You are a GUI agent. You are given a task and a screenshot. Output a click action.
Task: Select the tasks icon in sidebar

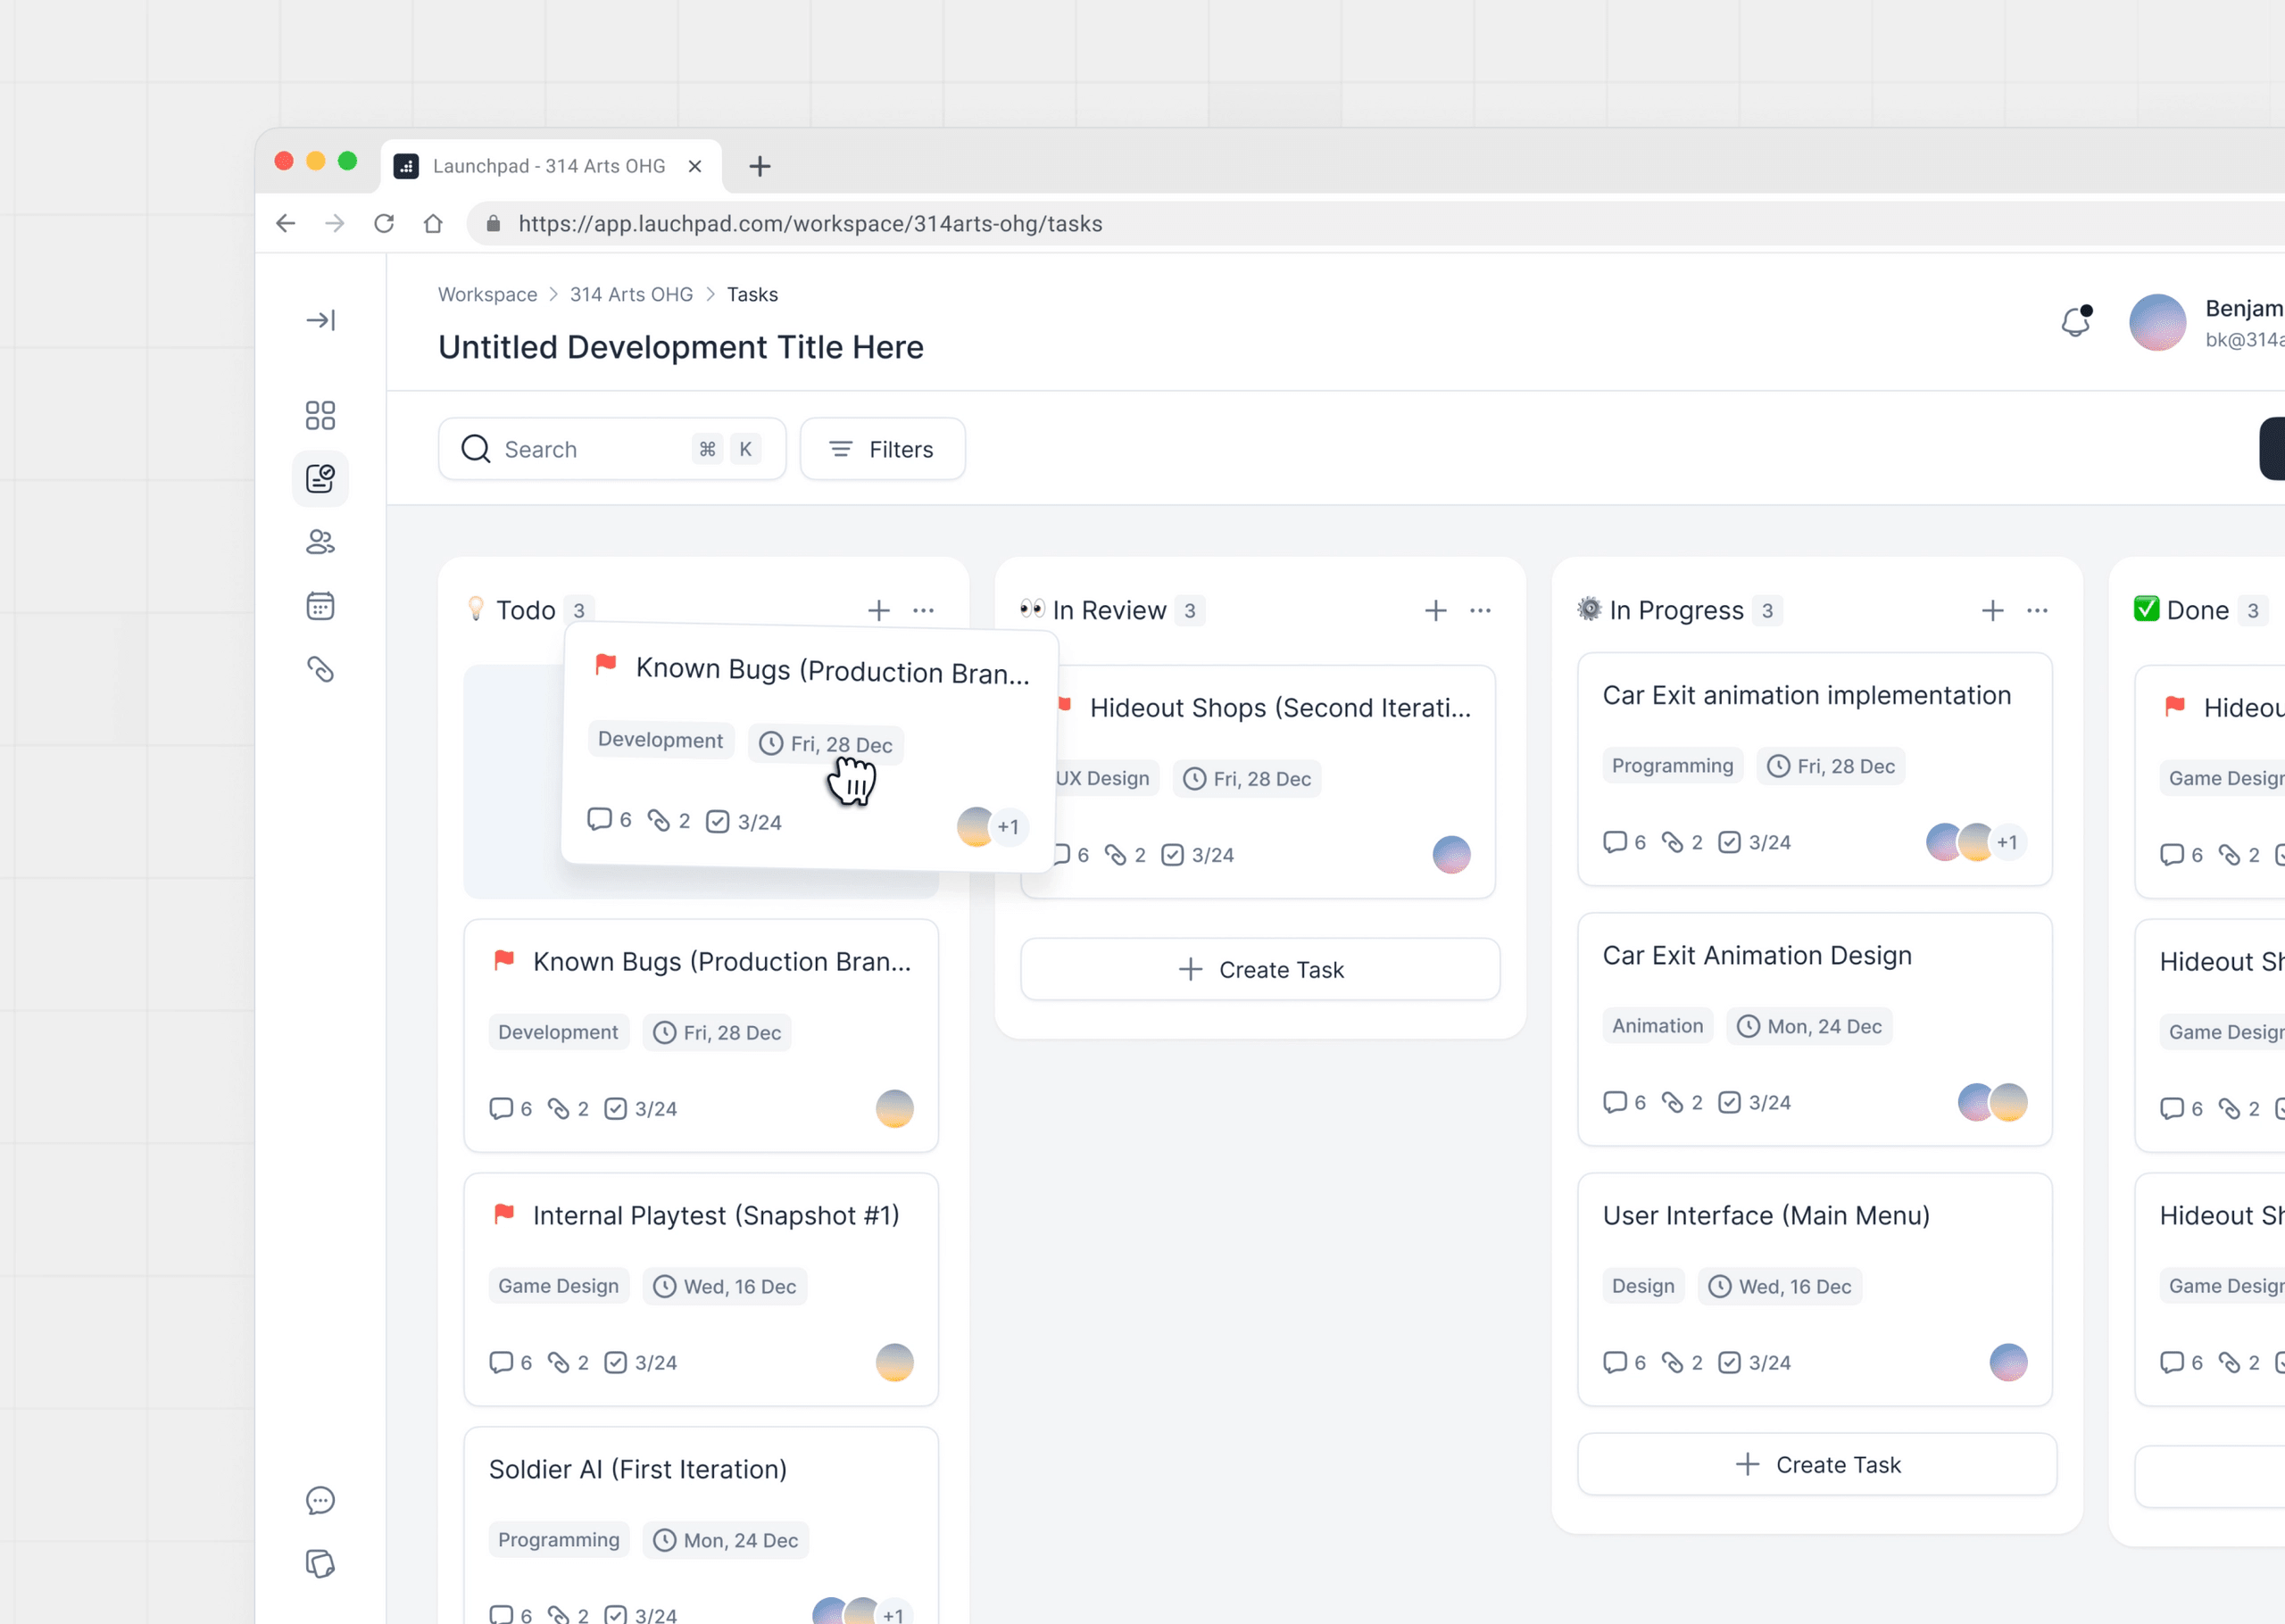(320, 479)
